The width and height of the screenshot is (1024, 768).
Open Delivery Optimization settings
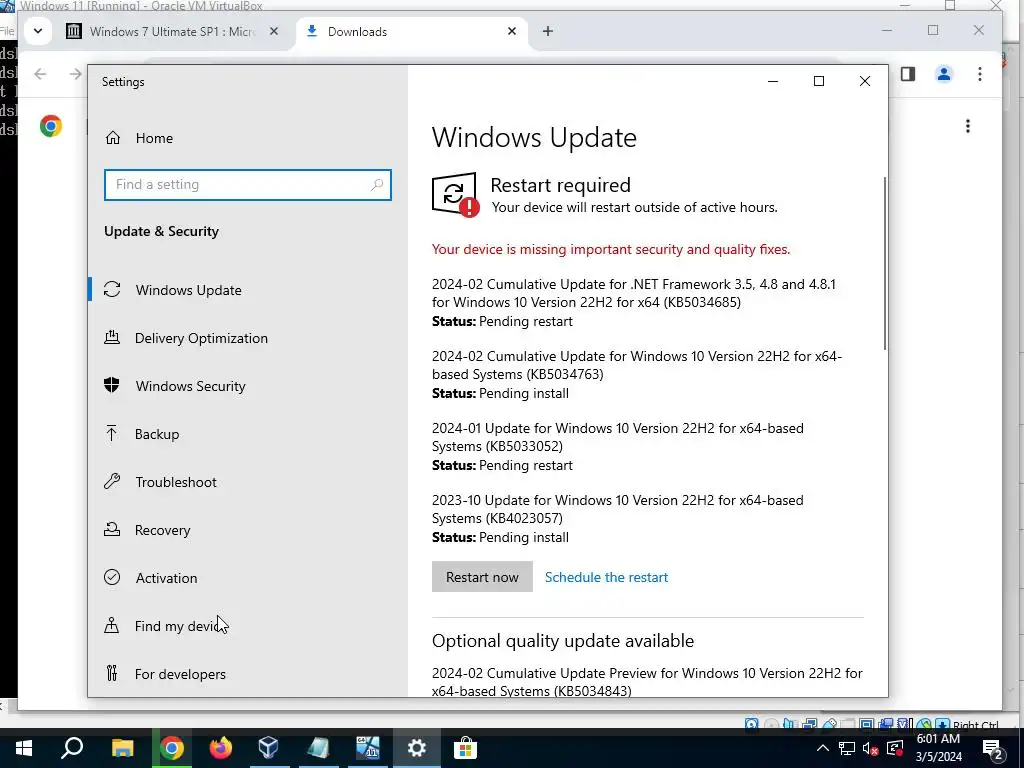tap(200, 338)
